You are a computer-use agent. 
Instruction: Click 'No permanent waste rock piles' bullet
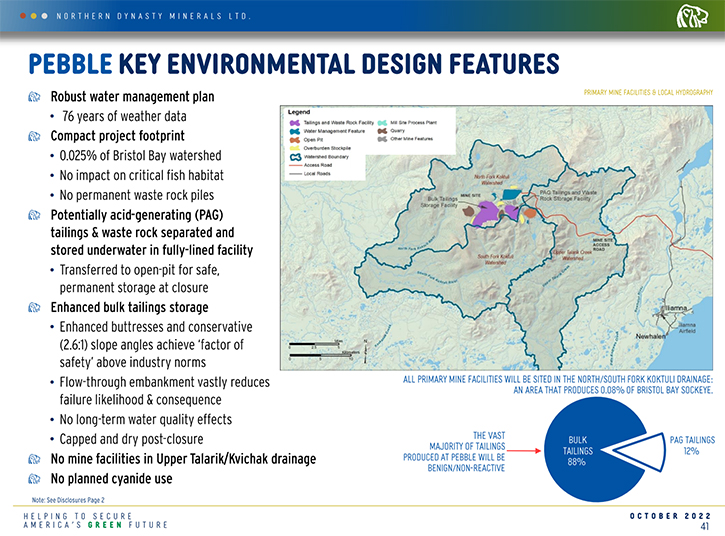137,195
